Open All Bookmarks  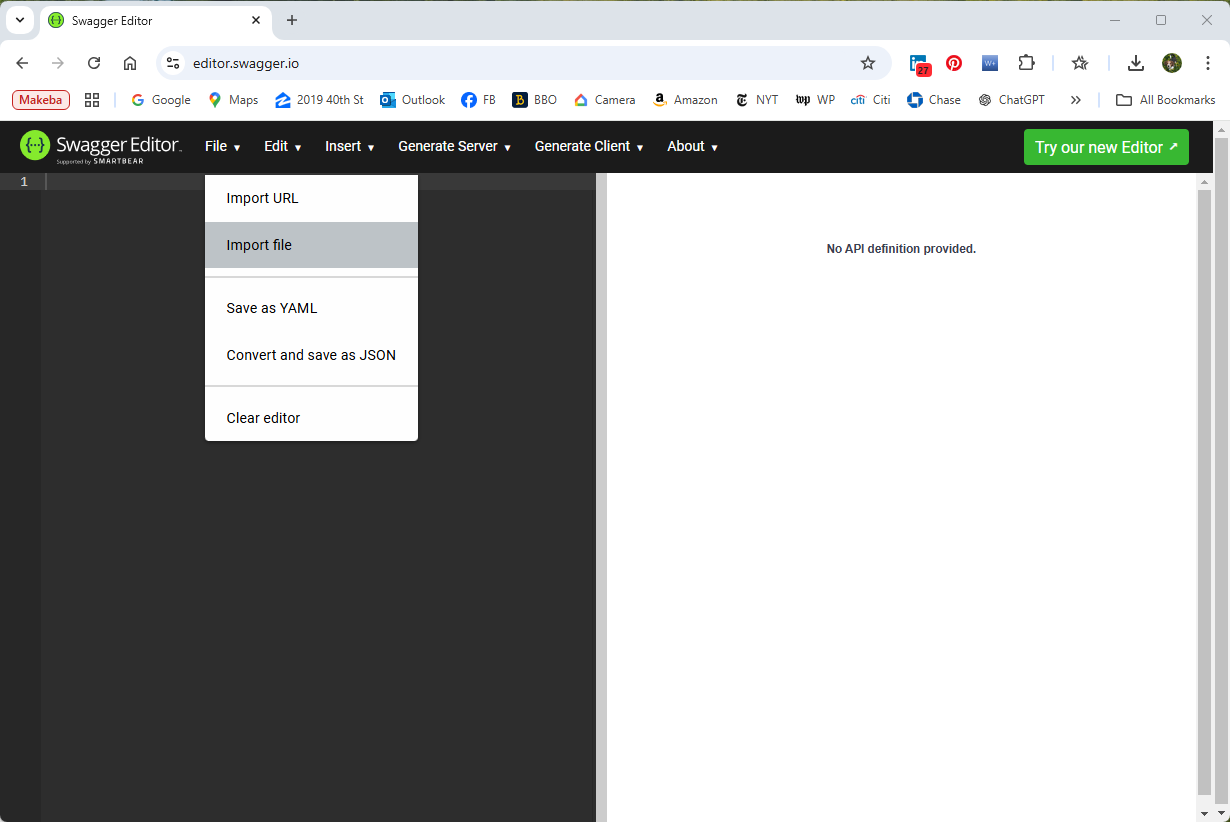(x=1165, y=99)
